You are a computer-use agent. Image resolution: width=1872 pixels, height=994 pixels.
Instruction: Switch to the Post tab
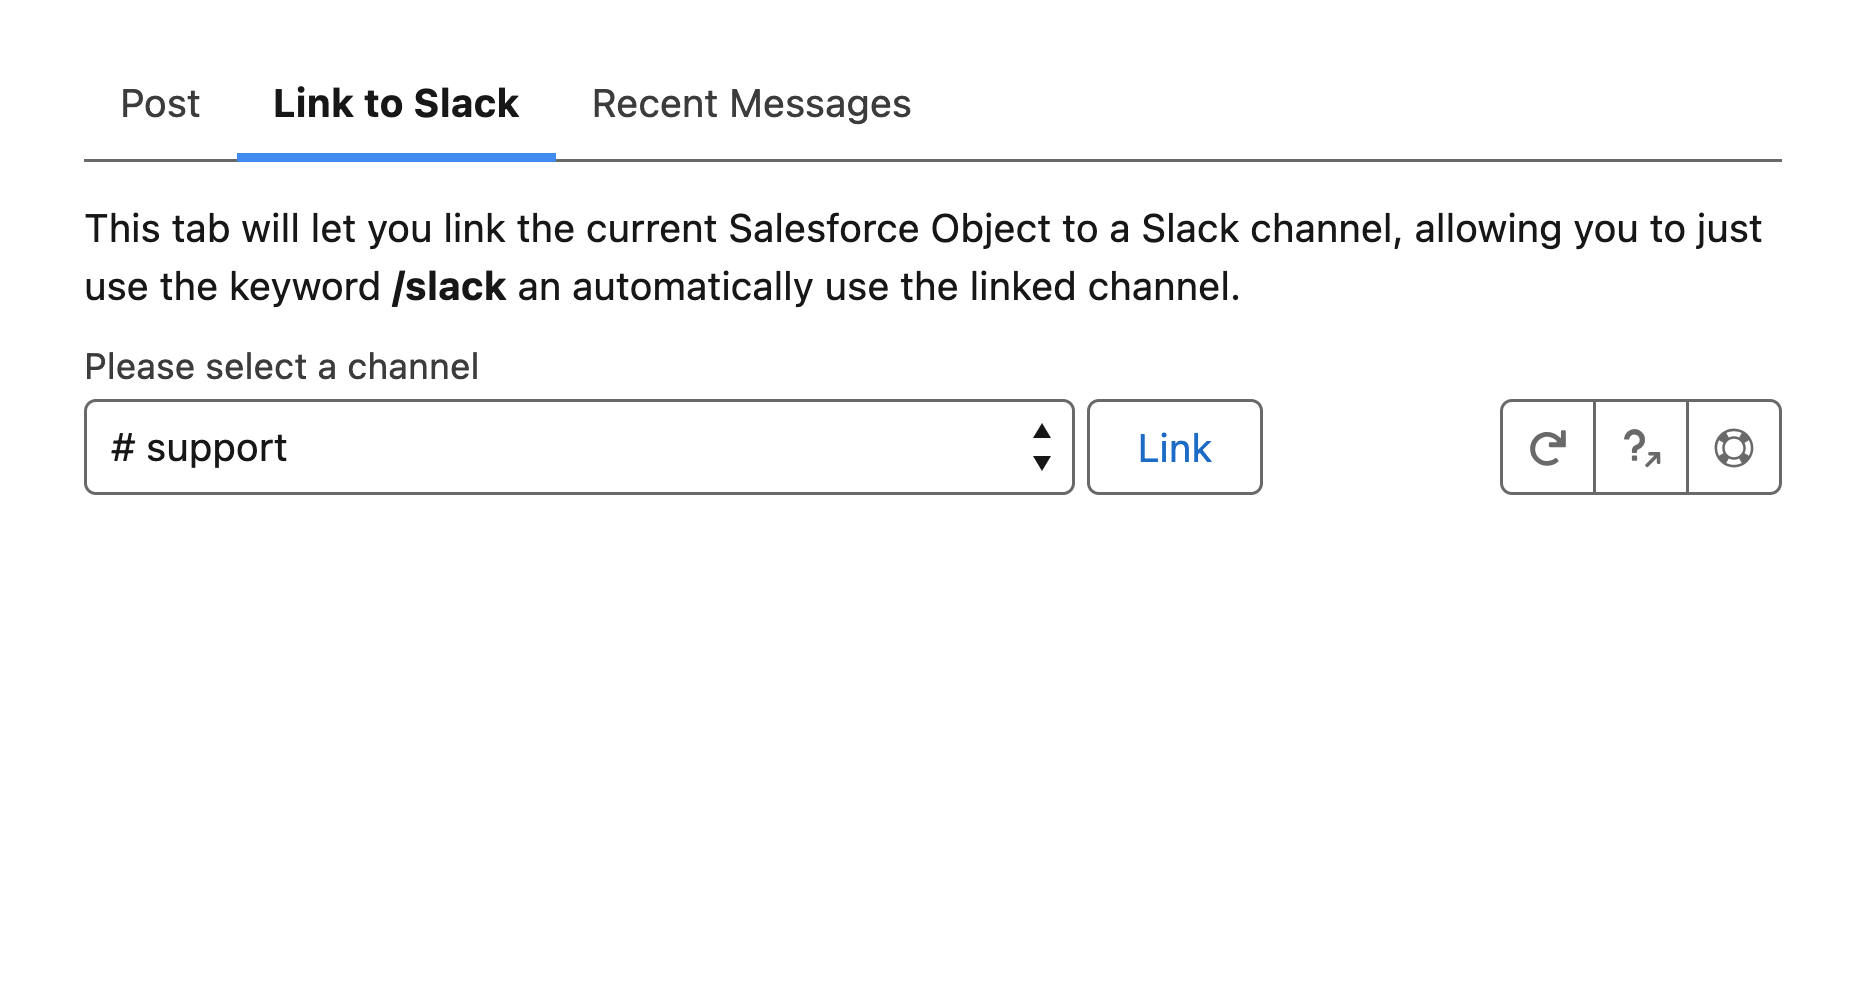tap(160, 104)
